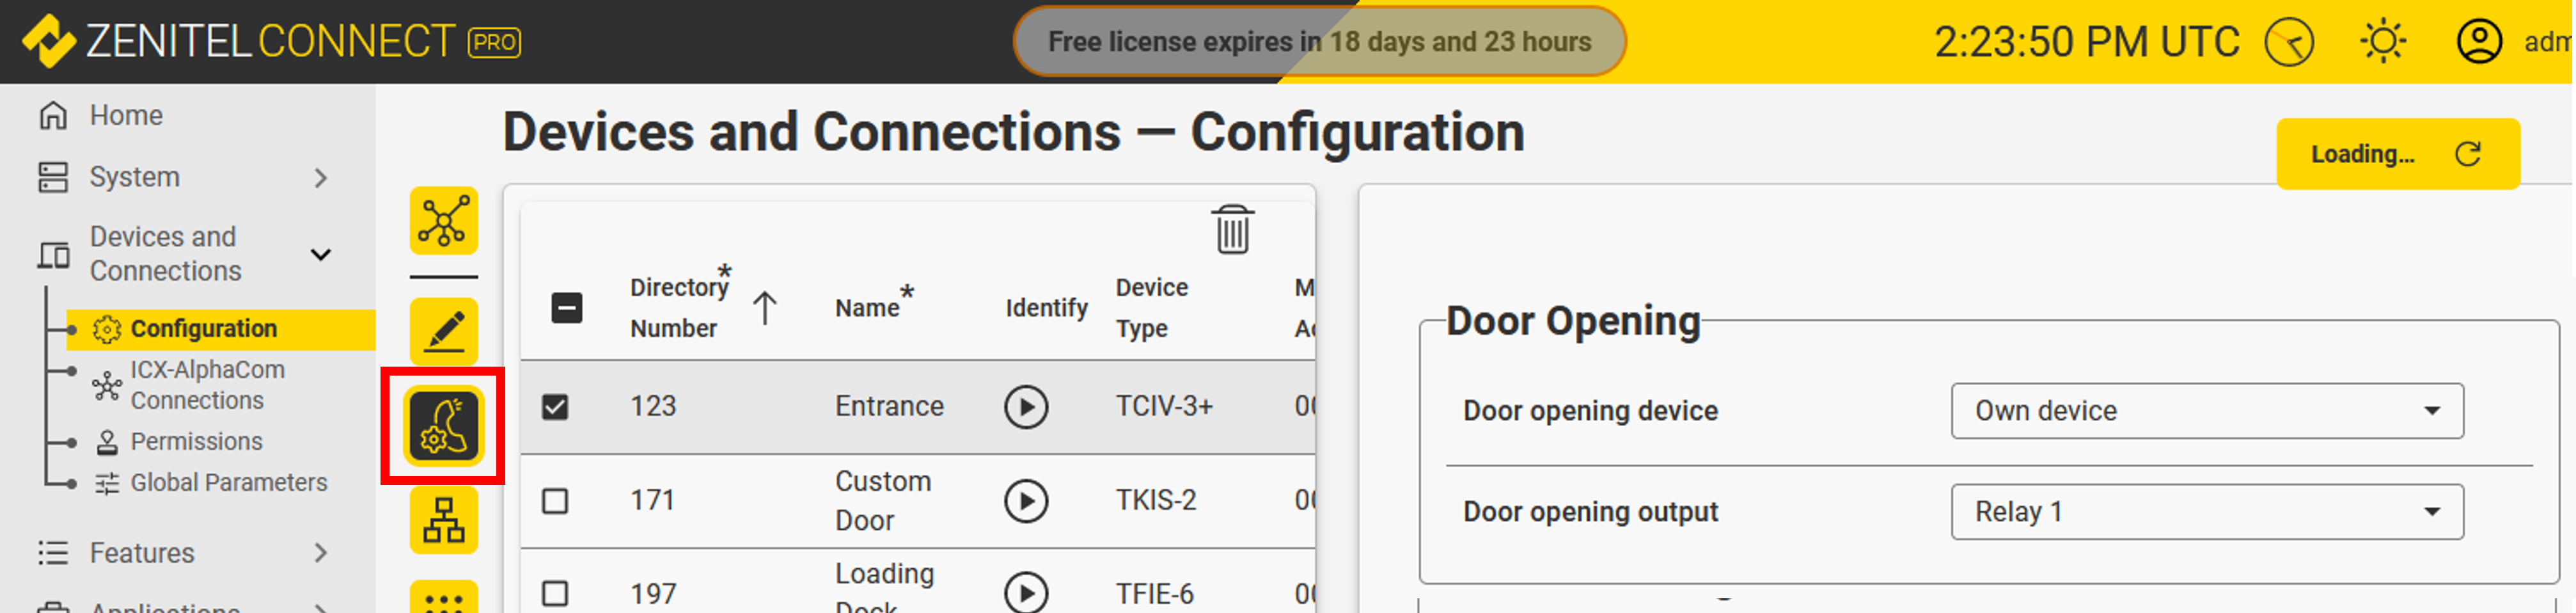Click the network topology icon
2576x613 pixels.
443,221
